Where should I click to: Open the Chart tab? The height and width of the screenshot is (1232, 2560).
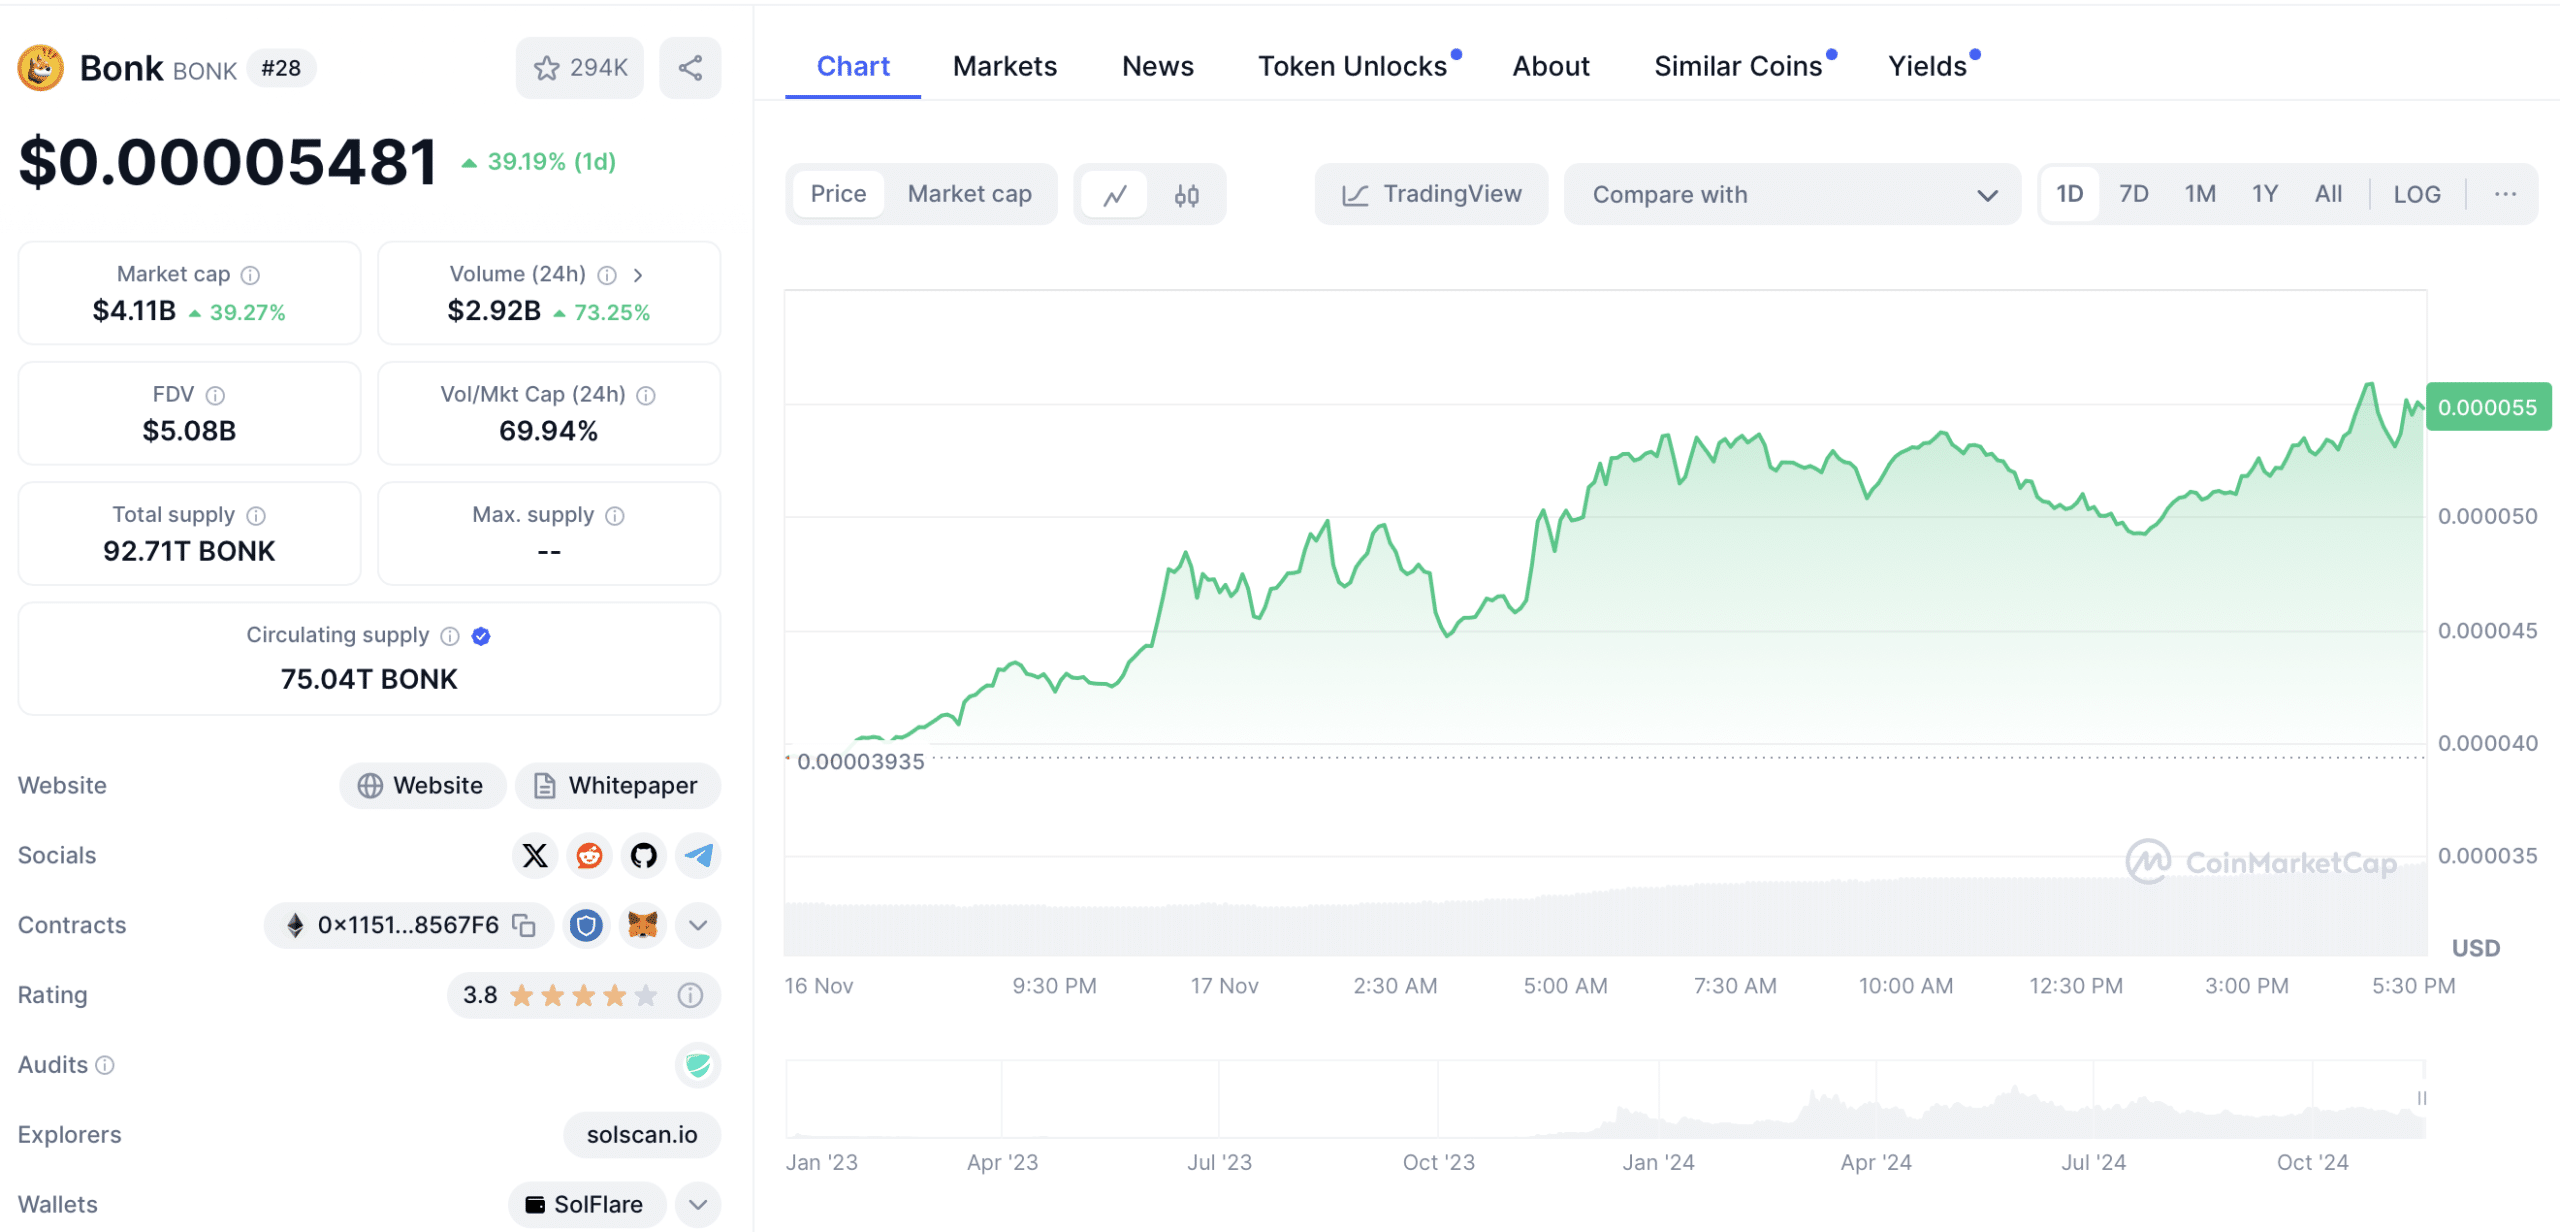[853, 66]
